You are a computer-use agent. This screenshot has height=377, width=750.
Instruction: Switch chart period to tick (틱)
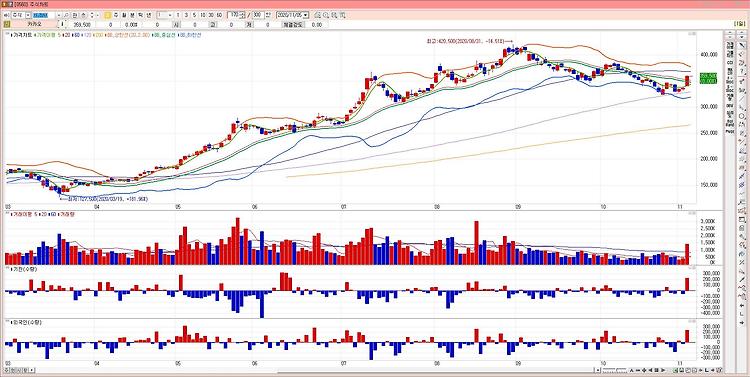click(x=140, y=15)
